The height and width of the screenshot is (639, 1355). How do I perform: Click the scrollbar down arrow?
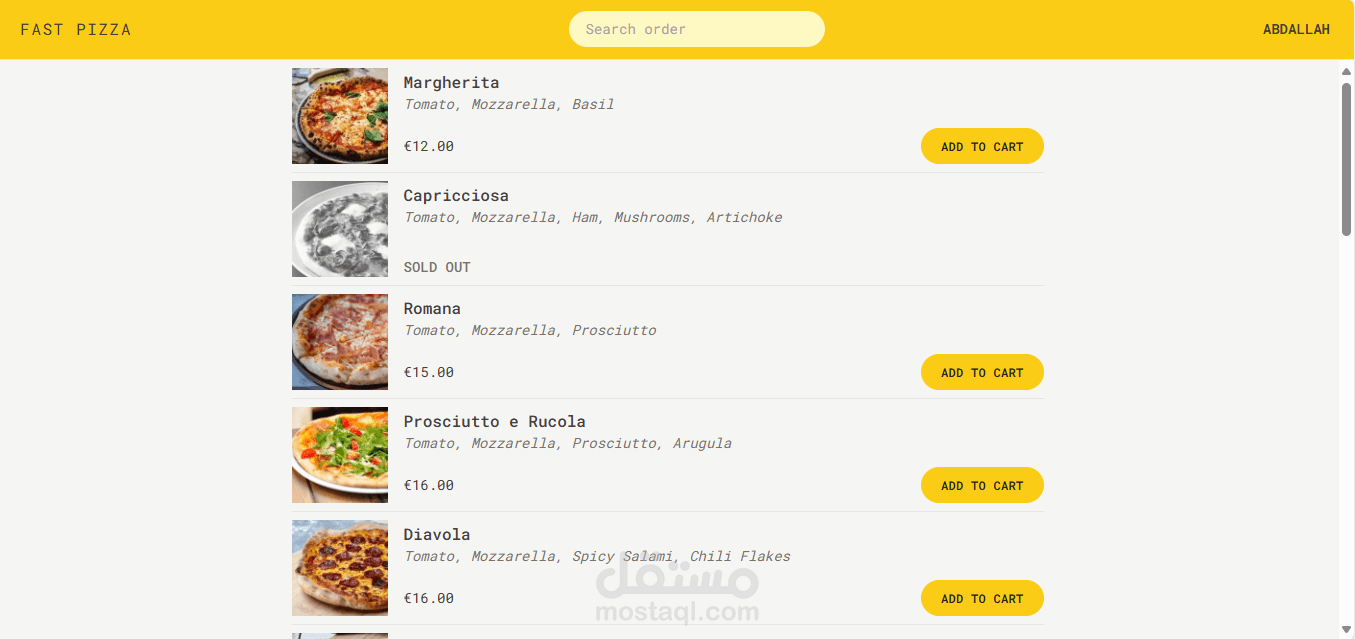[x=1346, y=629]
